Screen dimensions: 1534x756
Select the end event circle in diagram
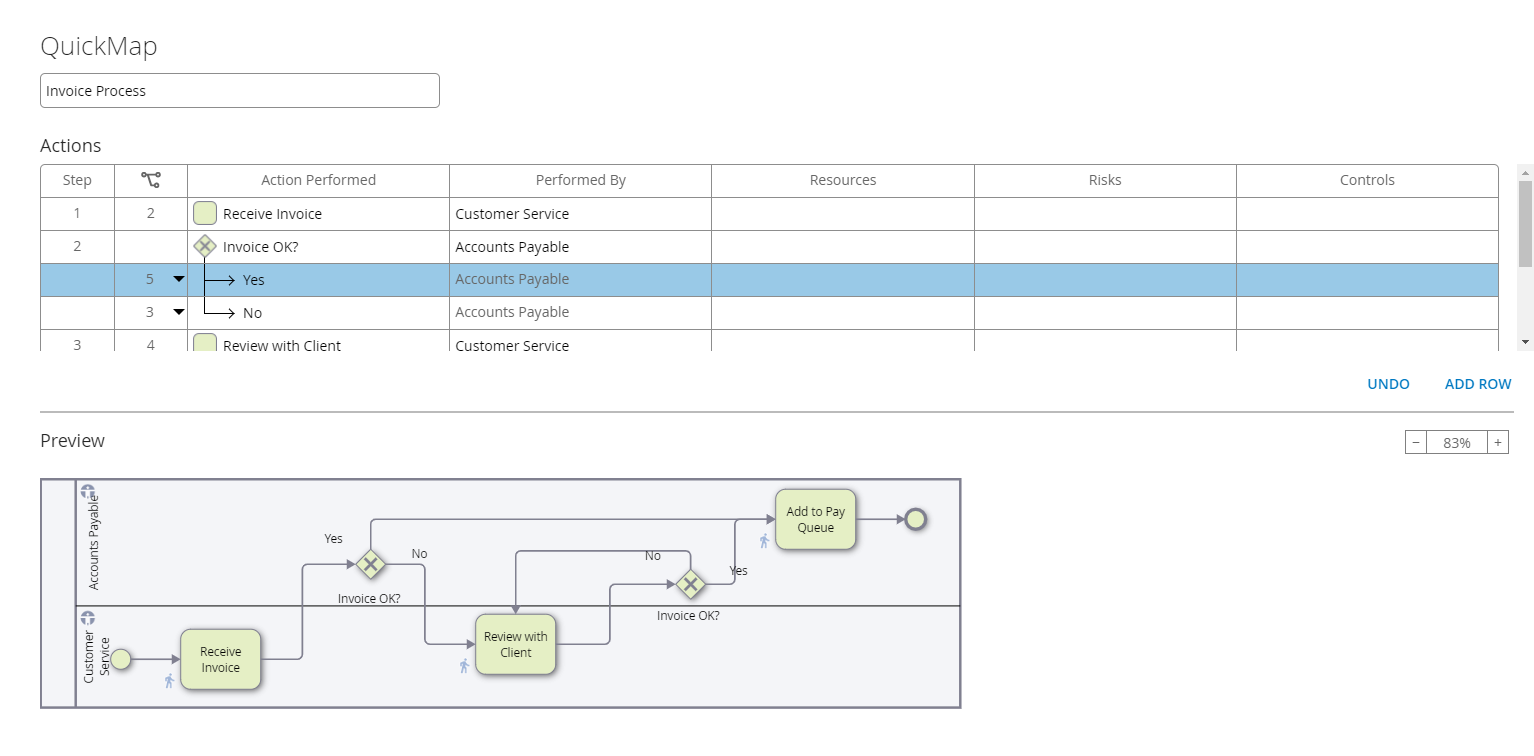tap(914, 518)
